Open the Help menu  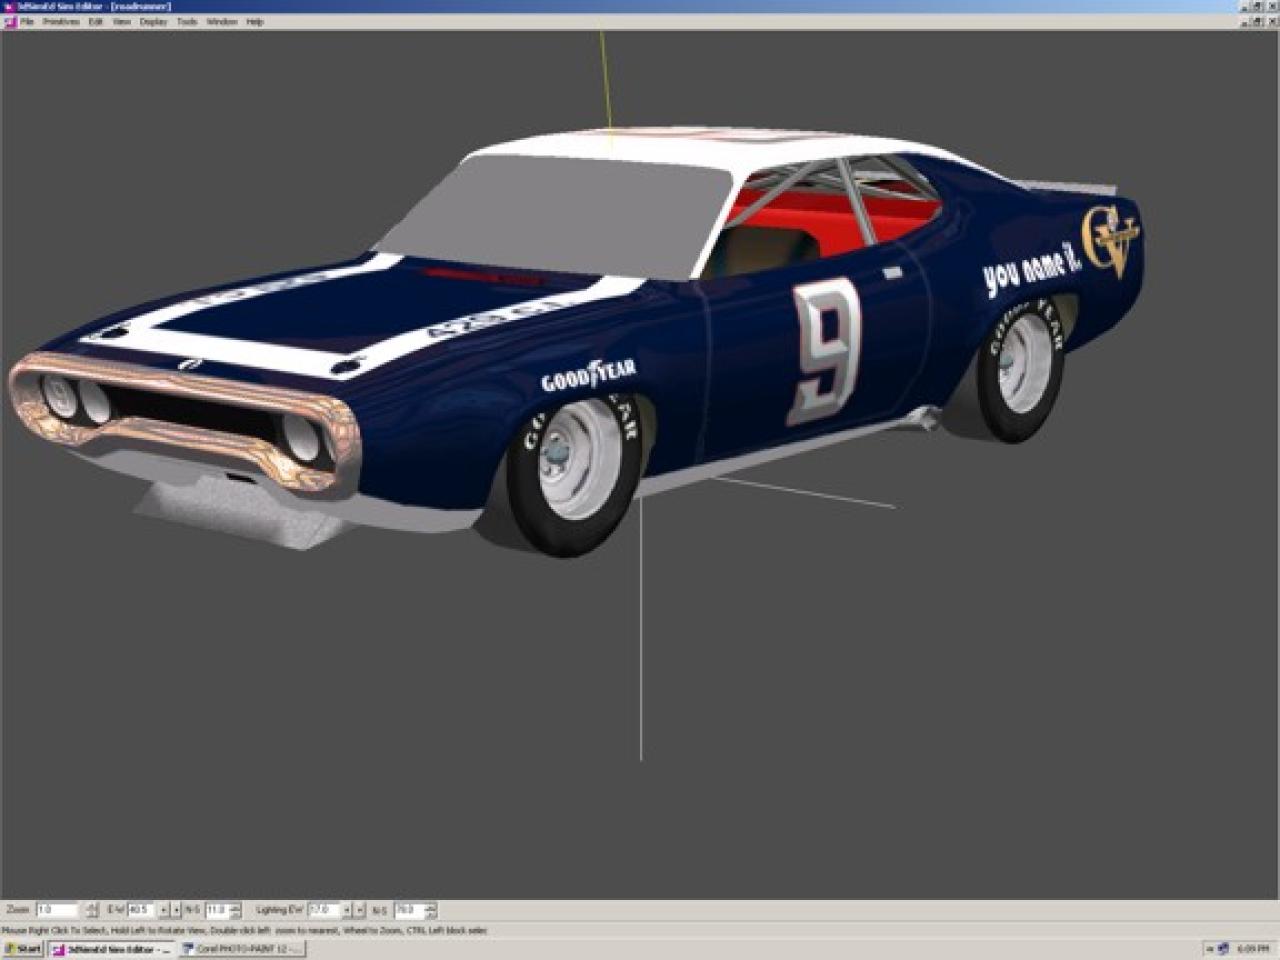click(x=255, y=21)
